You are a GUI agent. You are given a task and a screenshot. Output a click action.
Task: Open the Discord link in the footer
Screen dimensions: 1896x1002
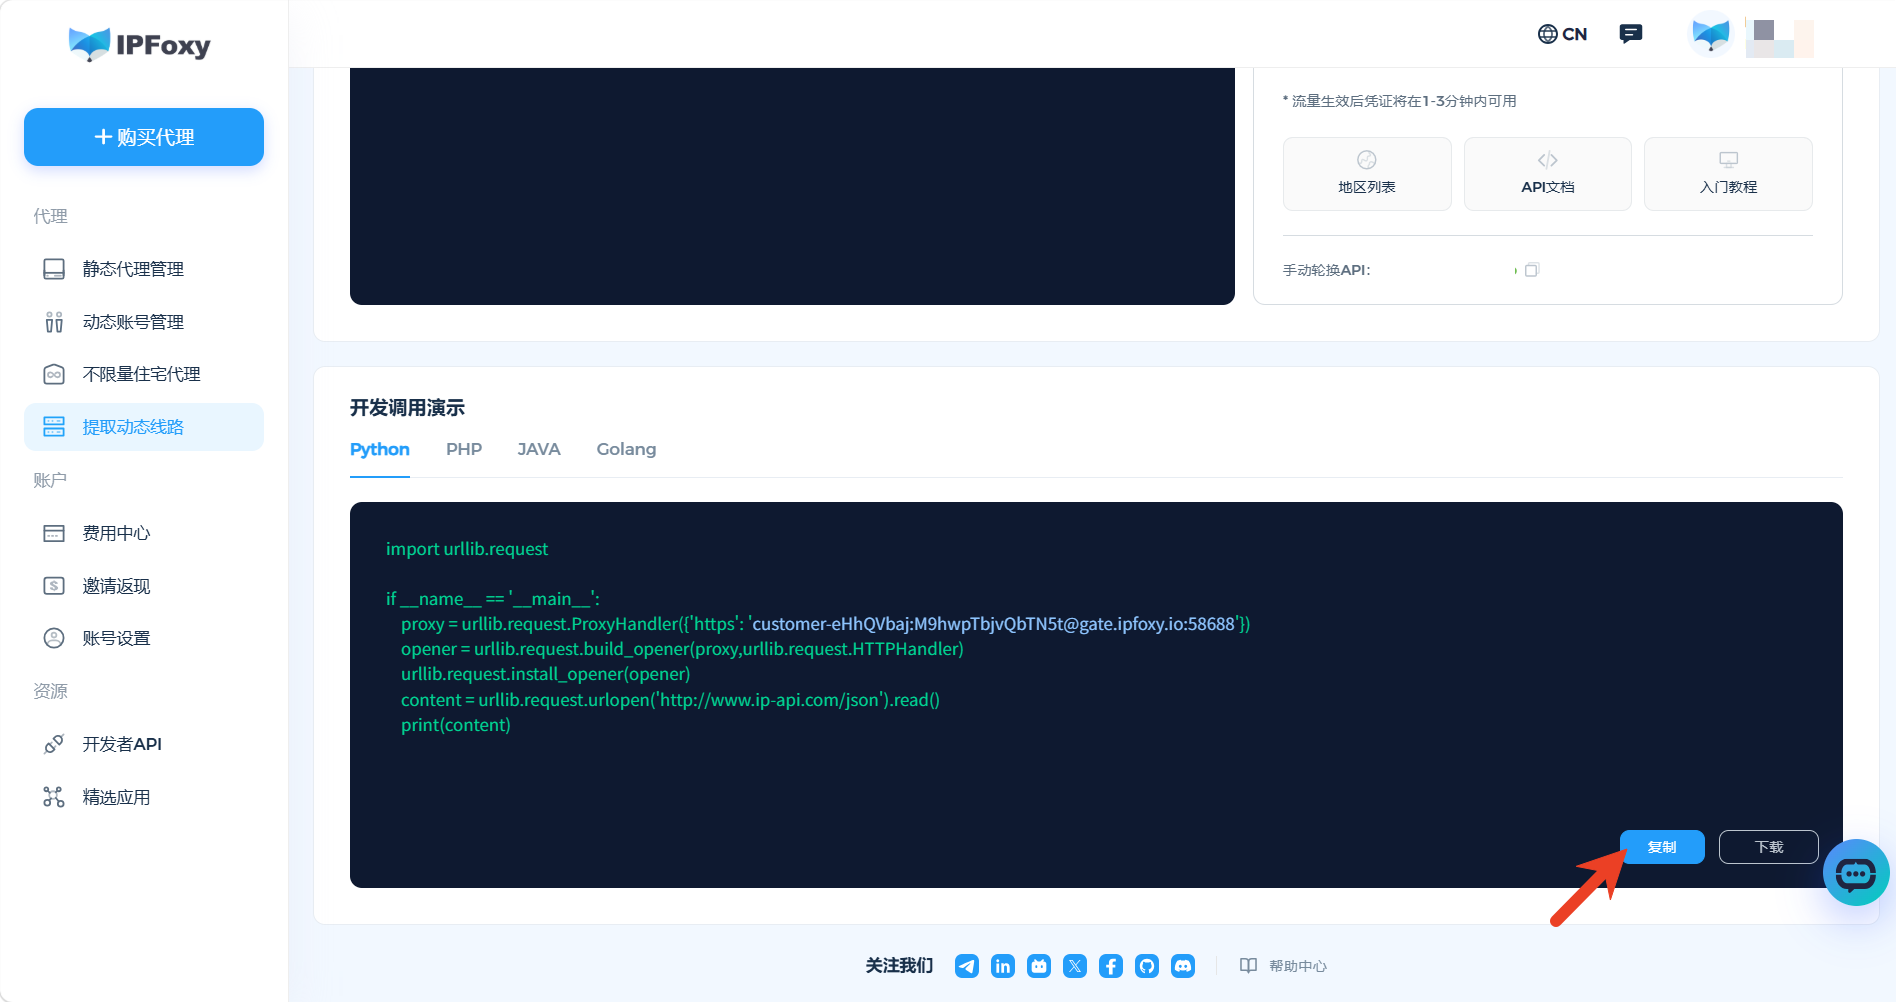click(x=1183, y=966)
